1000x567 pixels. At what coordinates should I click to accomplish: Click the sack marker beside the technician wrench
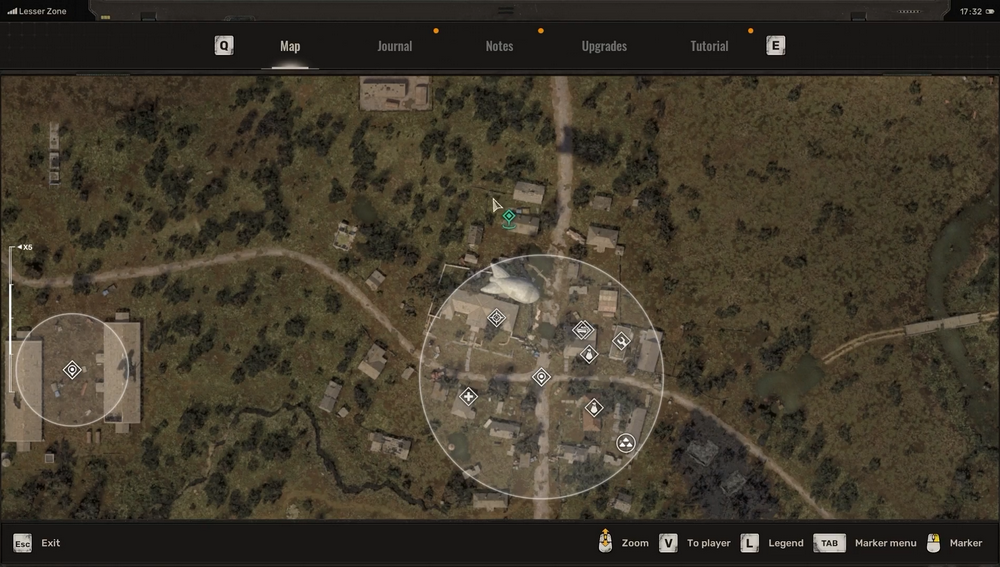[x=589, y=354]
